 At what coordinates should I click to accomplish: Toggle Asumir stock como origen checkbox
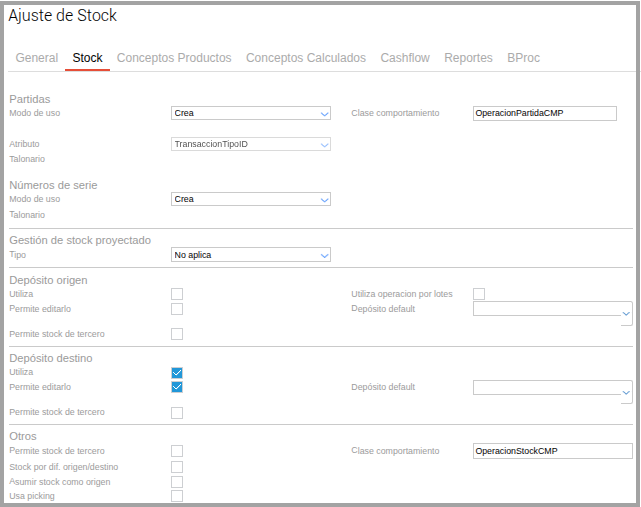point(177,482)
